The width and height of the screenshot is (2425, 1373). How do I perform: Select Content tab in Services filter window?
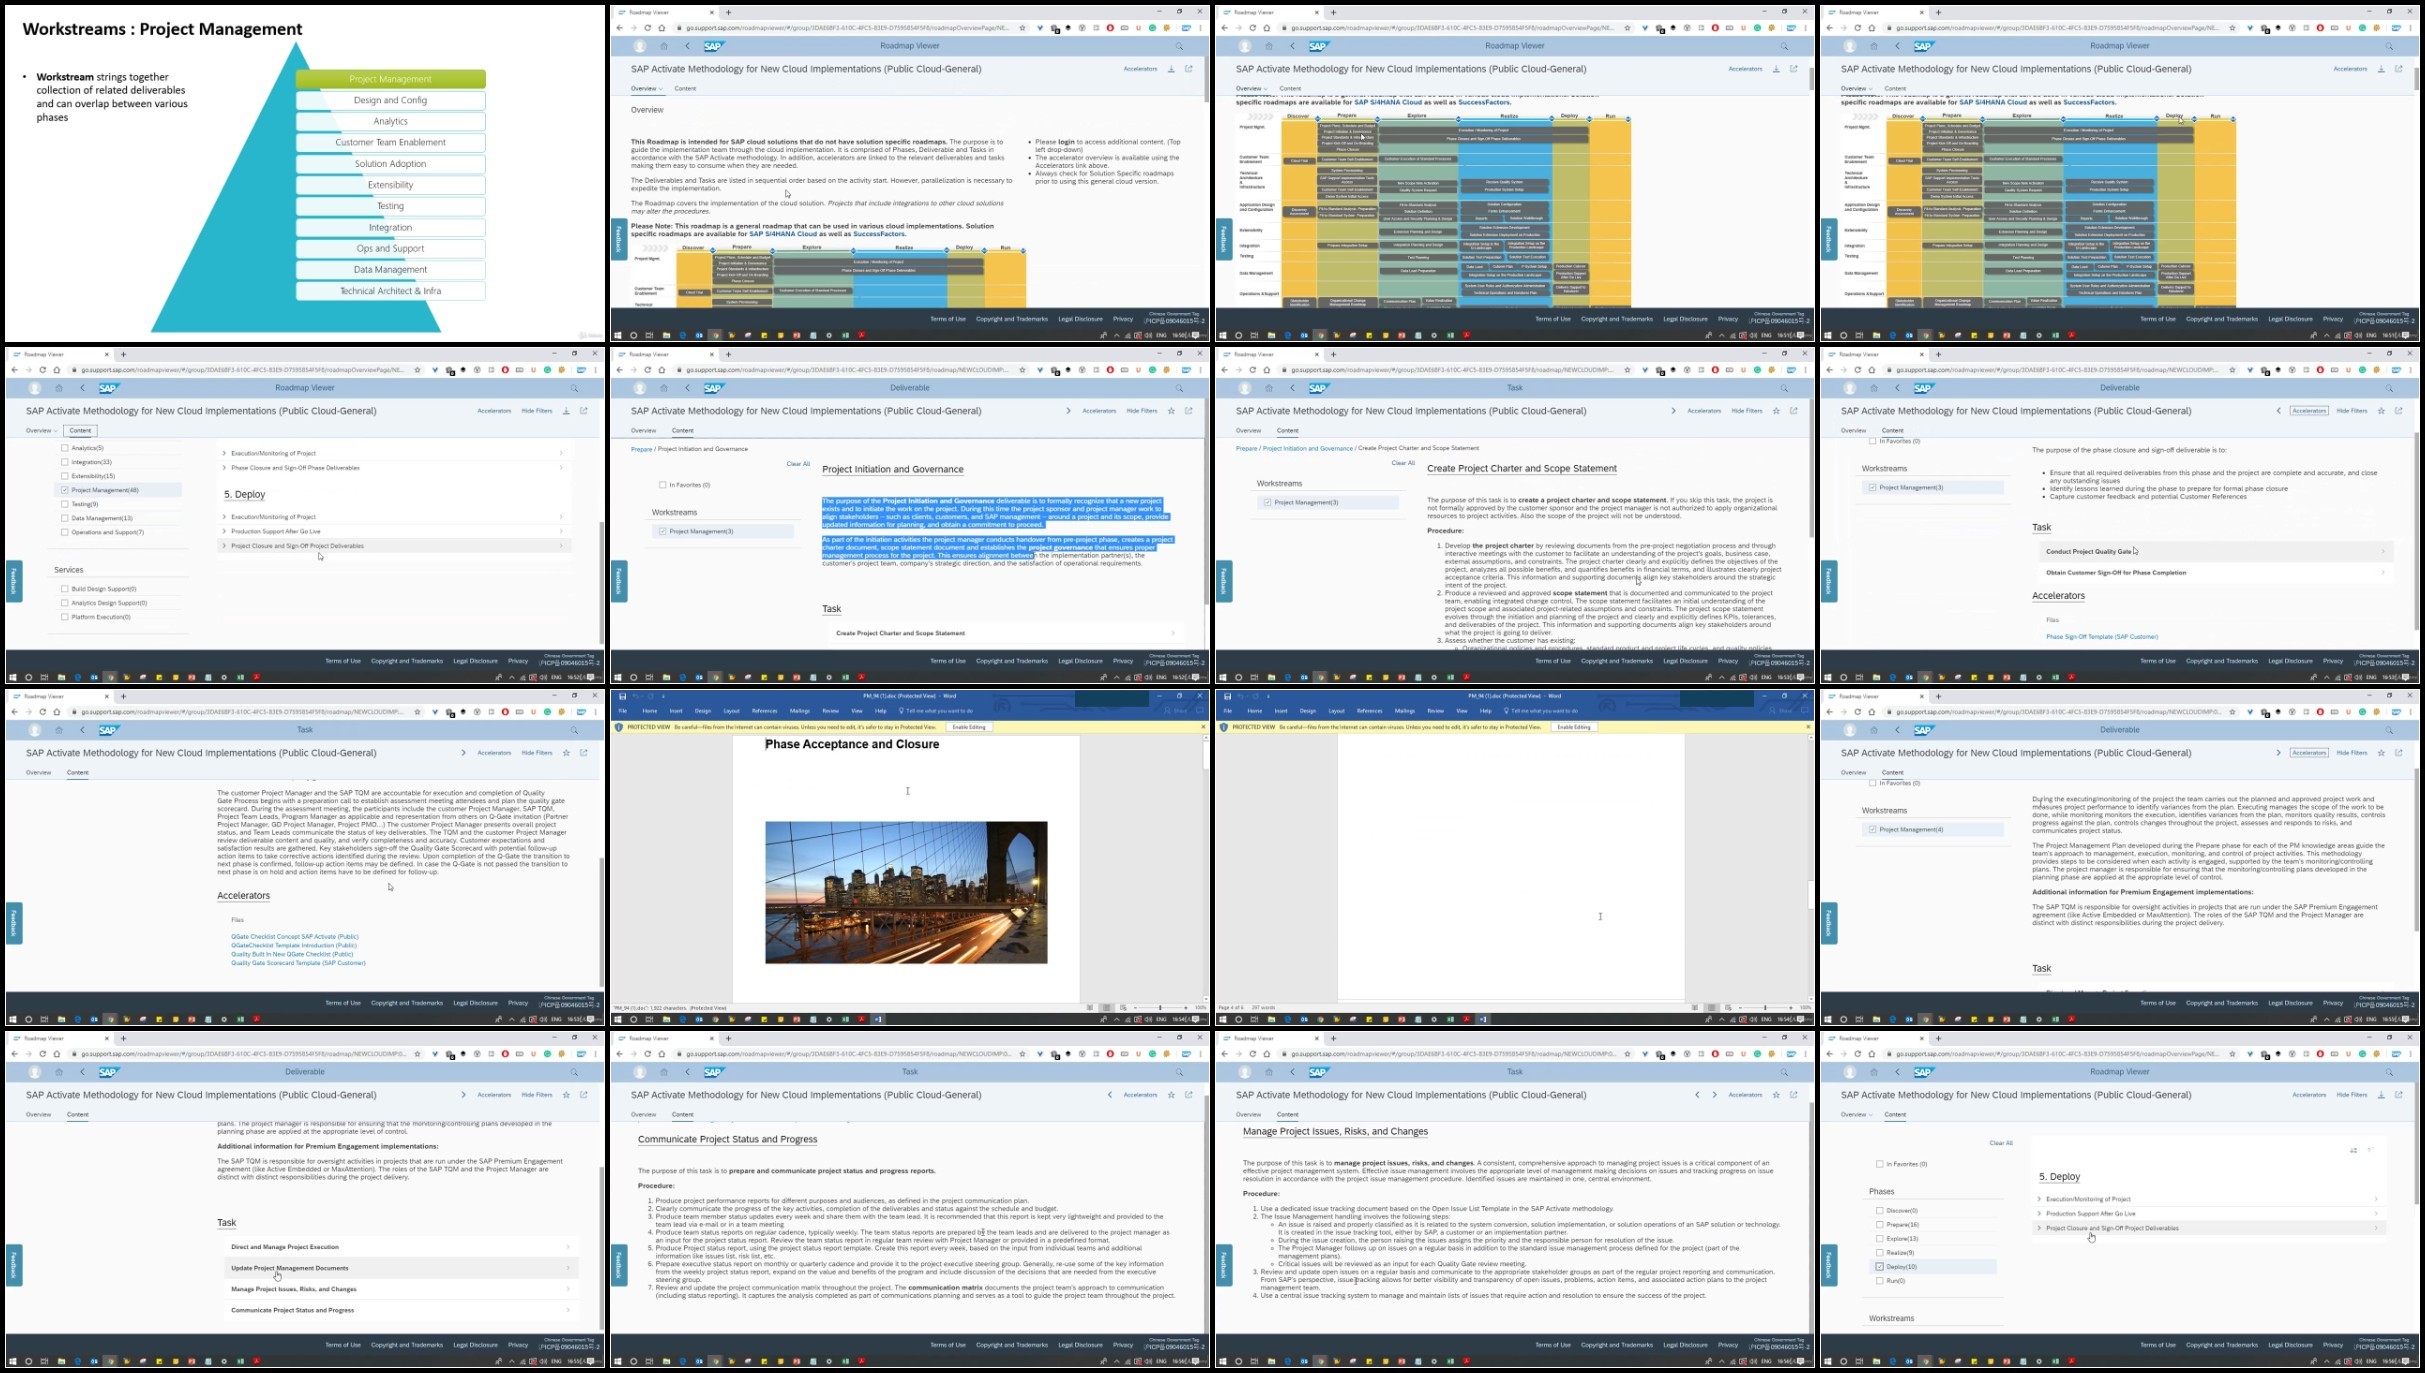click(x=80, y=431)
